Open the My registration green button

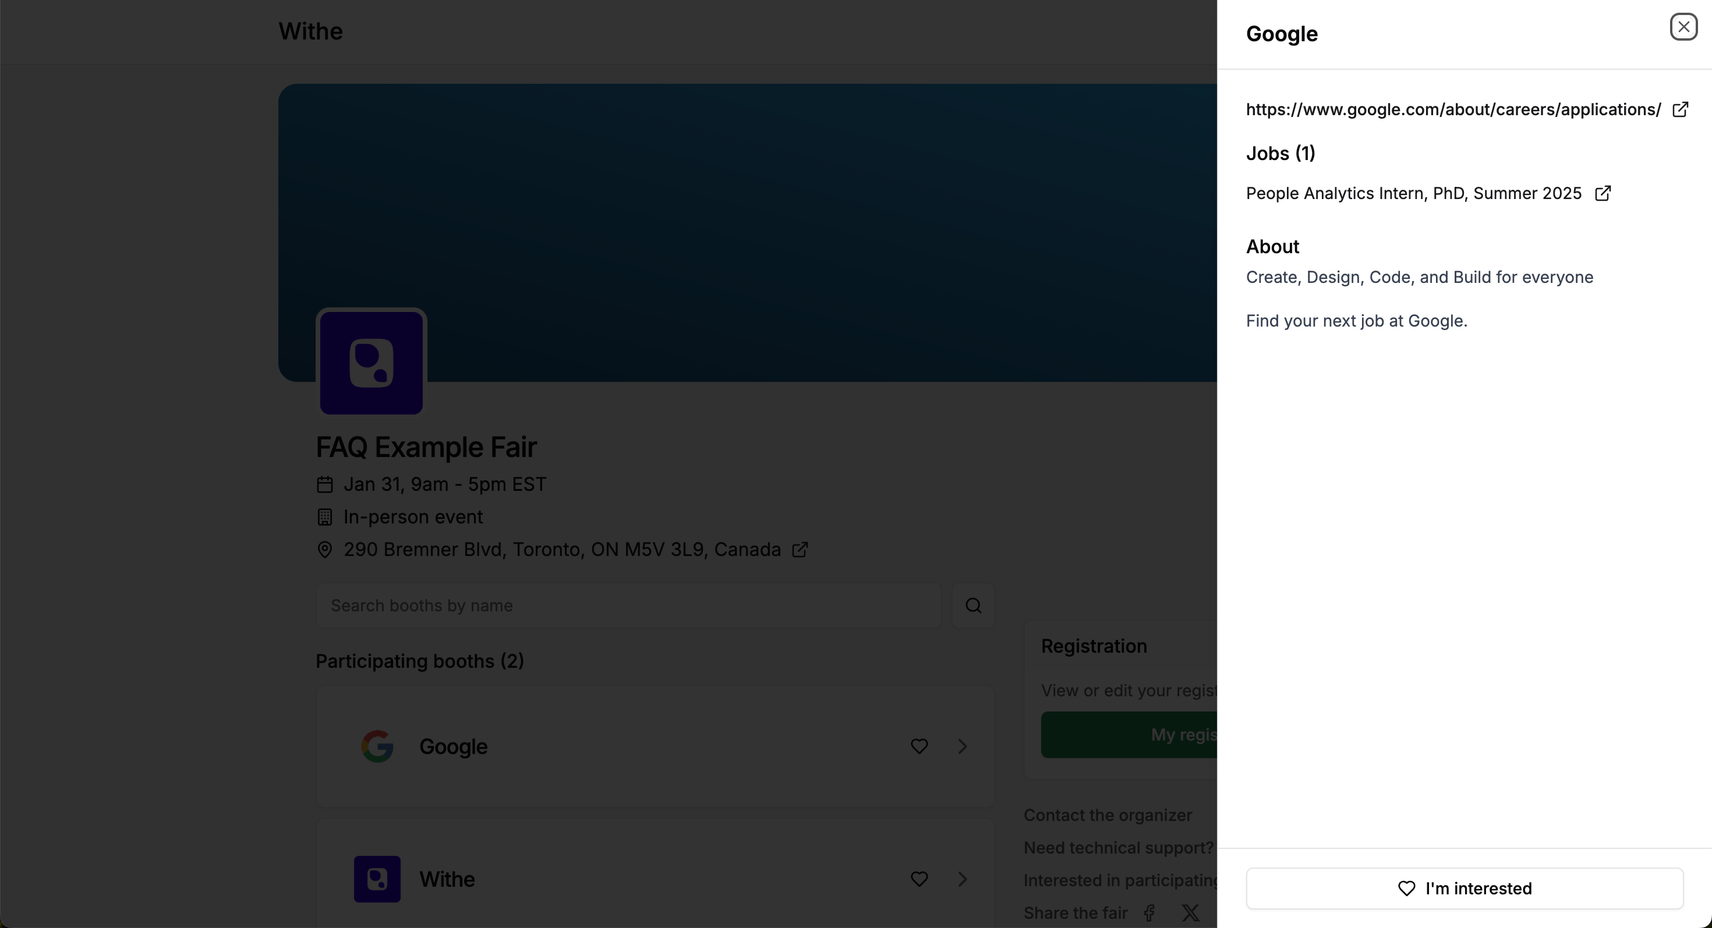1129,735
